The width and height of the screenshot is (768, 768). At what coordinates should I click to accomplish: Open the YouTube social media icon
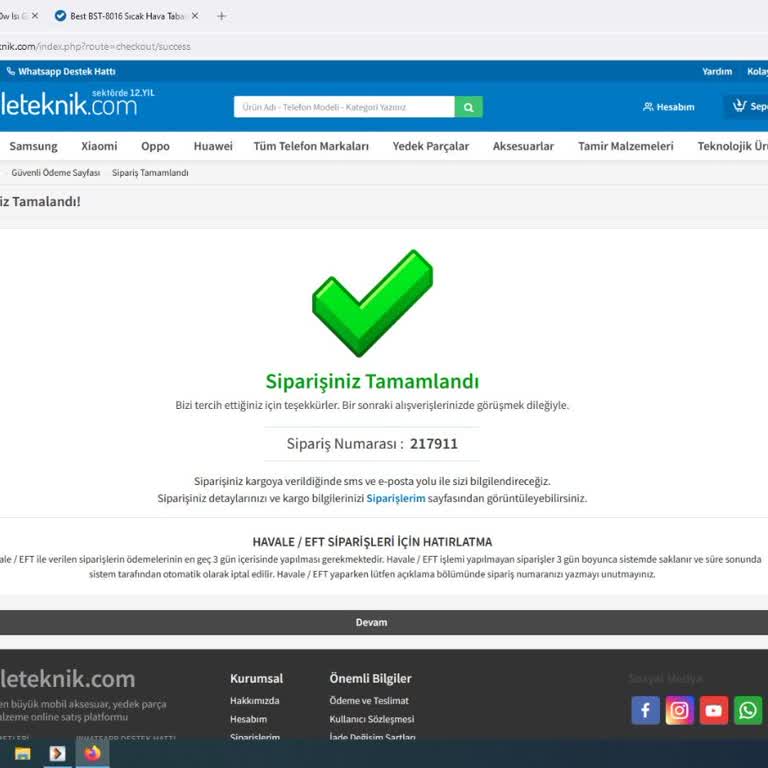pos(714,710)
